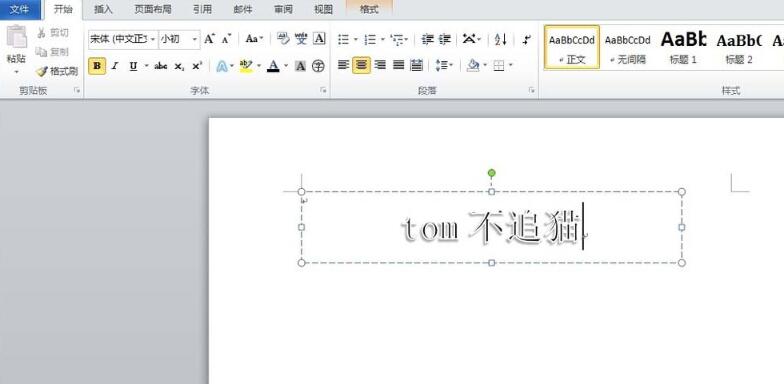This screenshot has height=384, width=784.
Task: Apply the 无间隔 style
Action: click(628, 48)
